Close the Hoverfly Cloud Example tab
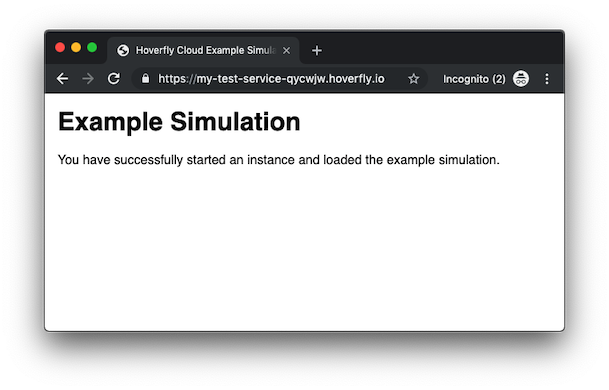 [x=287, y=51]
